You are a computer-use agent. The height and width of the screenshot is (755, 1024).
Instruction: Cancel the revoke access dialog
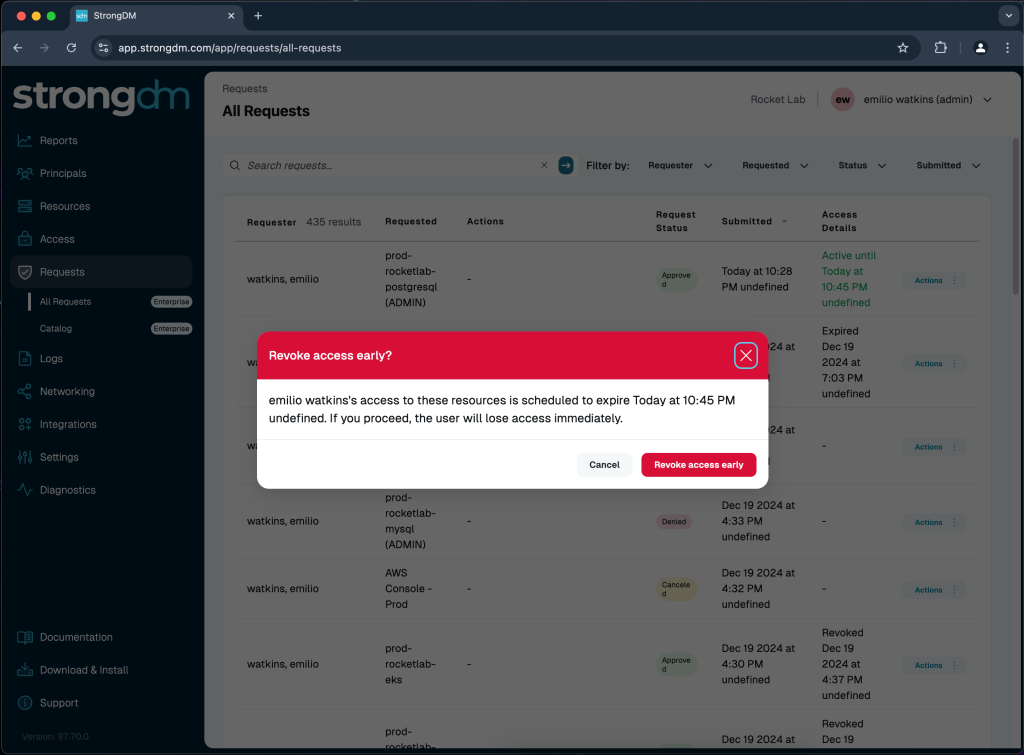pyautogui.click(x=604, y=464)
